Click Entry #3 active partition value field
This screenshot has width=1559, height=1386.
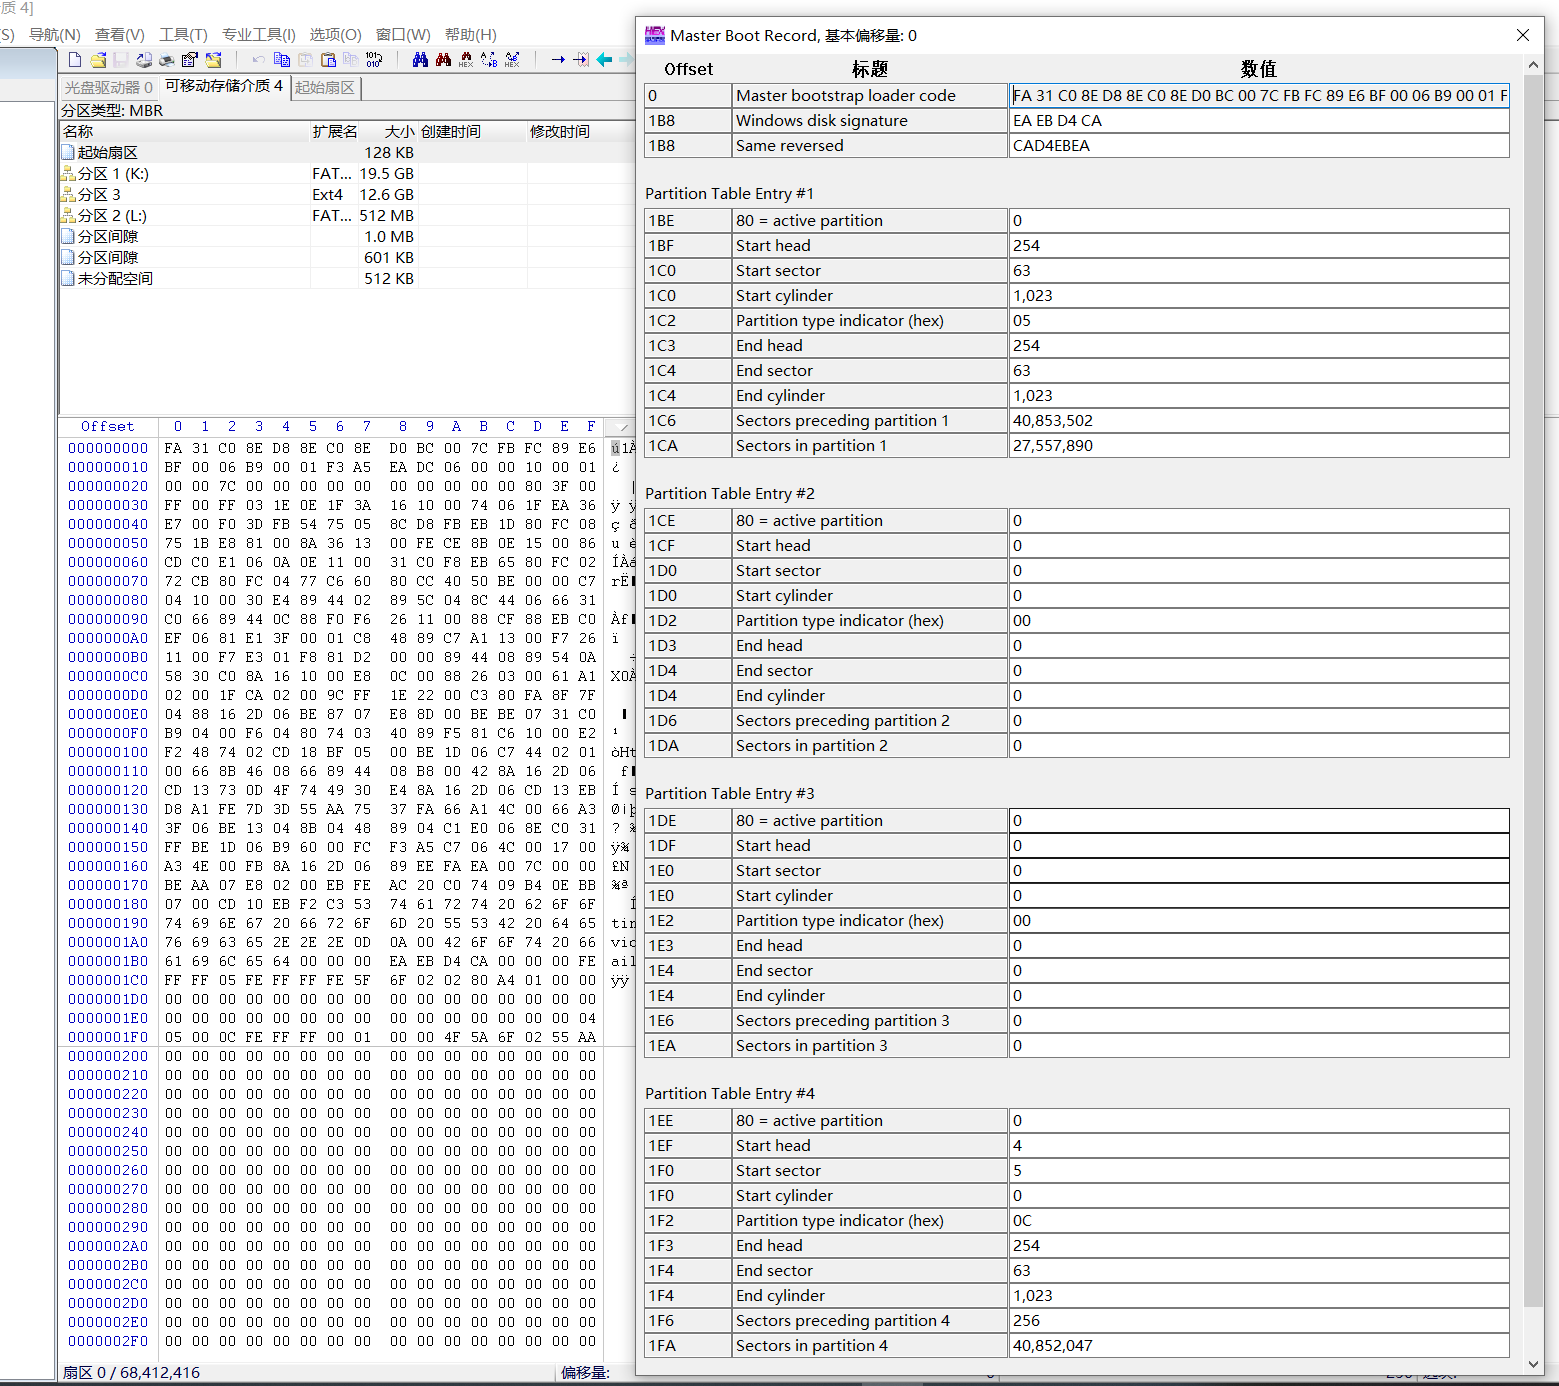pyautogui.click(x=1259, y=821)
